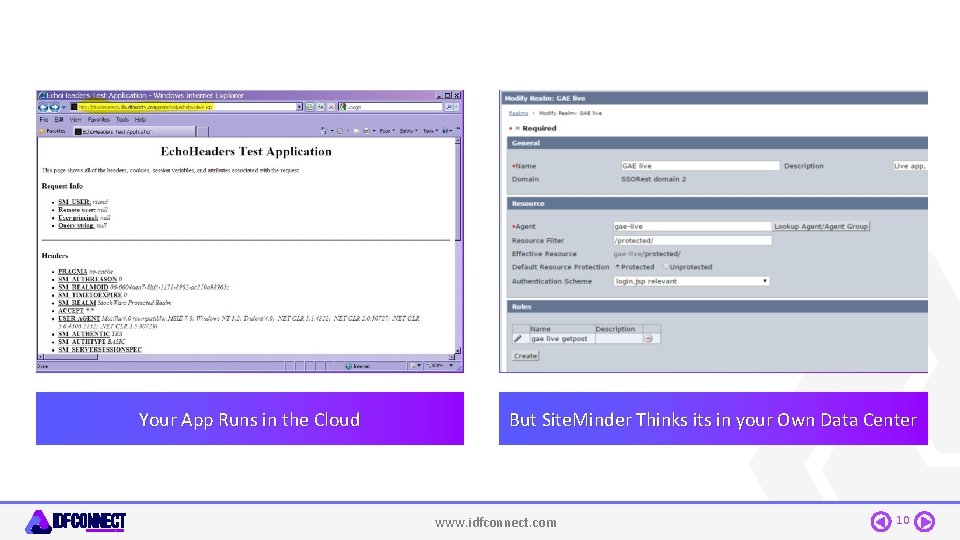Open www.idfconnect.com in the footer
960x540 pixels.
495,522
